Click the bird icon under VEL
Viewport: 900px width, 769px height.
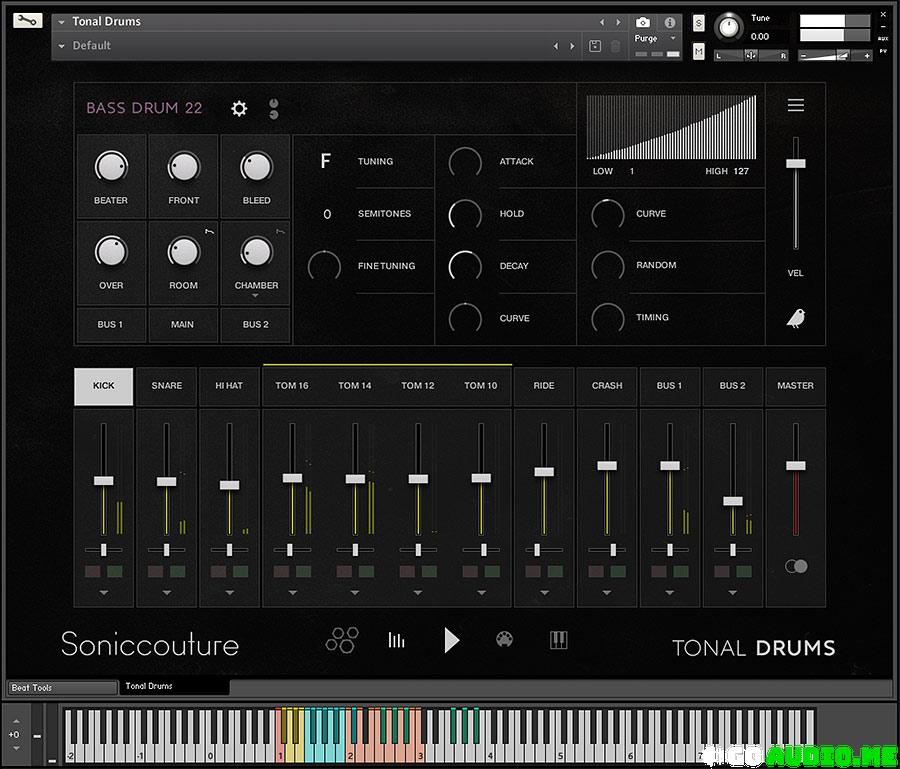pyautogui.click(x=796, y=318)
